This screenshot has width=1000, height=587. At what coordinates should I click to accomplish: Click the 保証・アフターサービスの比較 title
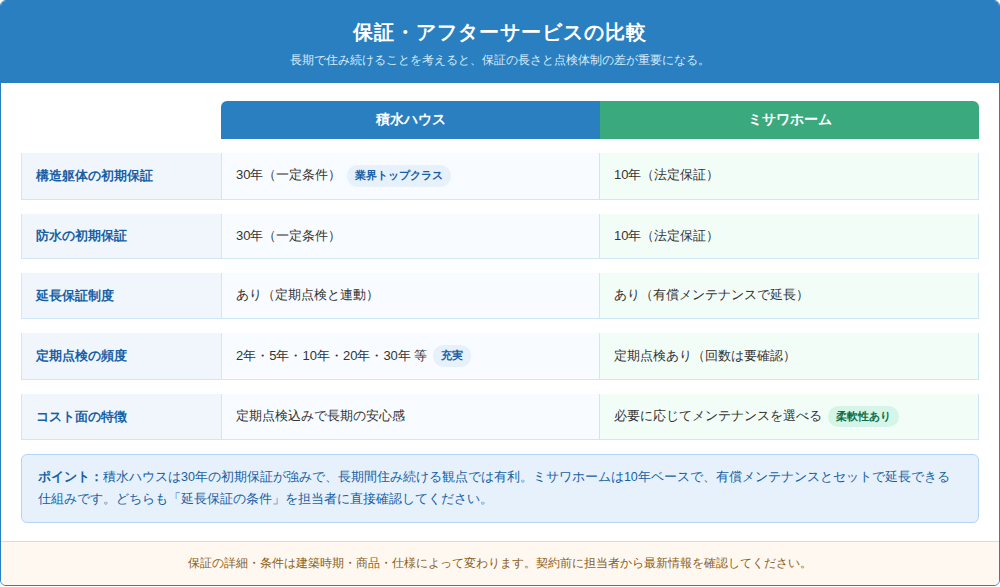pyautogui.click(x=499, y=32)
